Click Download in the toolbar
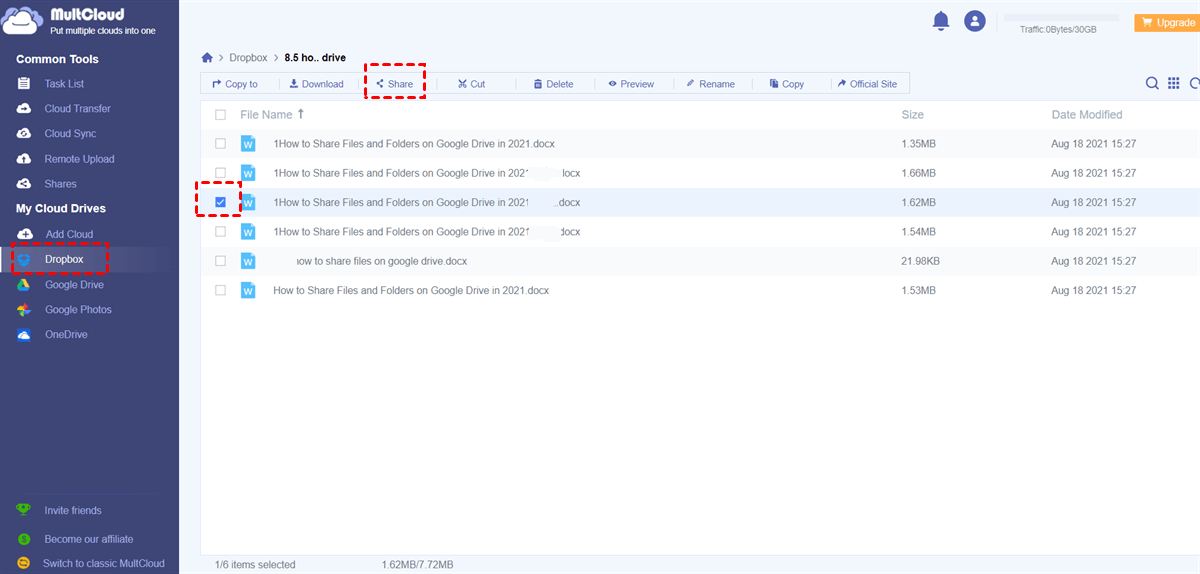1200x574 pixels. point(316,84)
